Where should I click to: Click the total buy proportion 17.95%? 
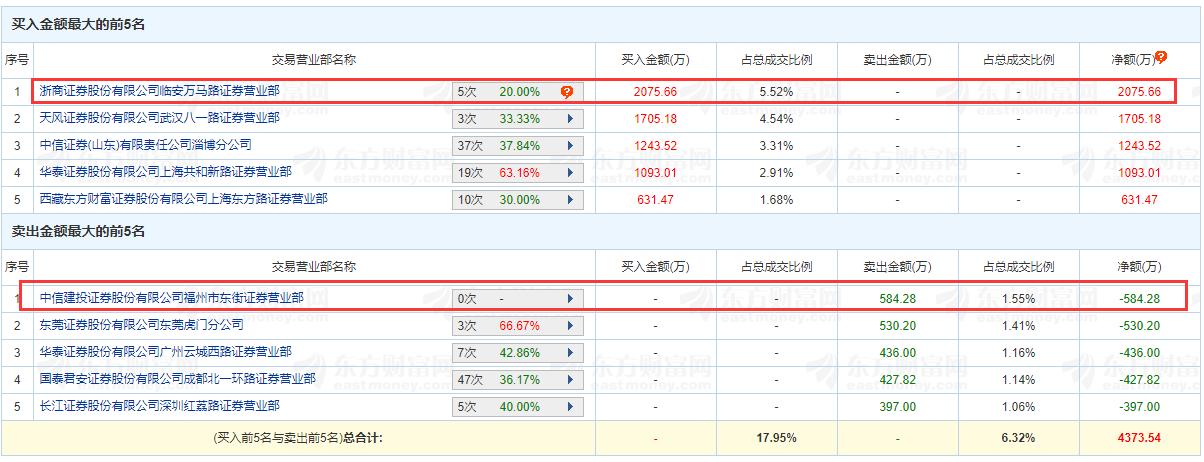pos(776,438)
